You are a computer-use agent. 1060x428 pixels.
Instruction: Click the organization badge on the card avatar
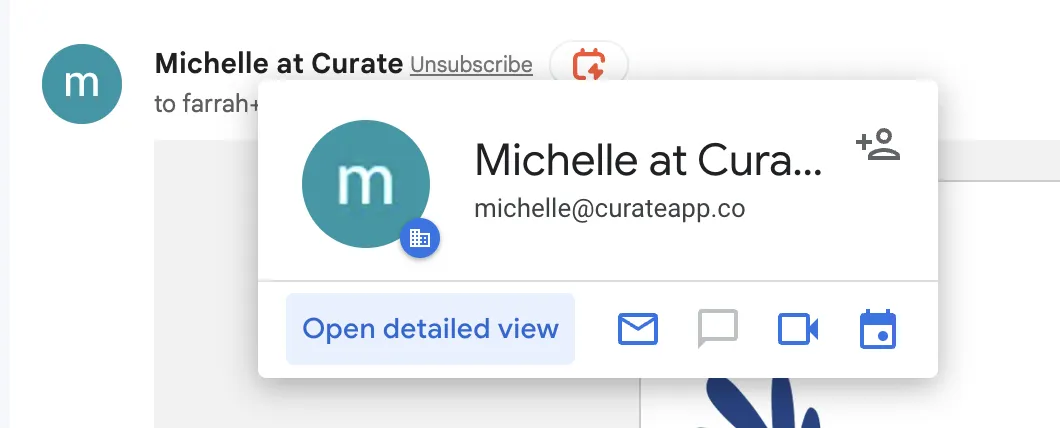[x=420, y=238]
